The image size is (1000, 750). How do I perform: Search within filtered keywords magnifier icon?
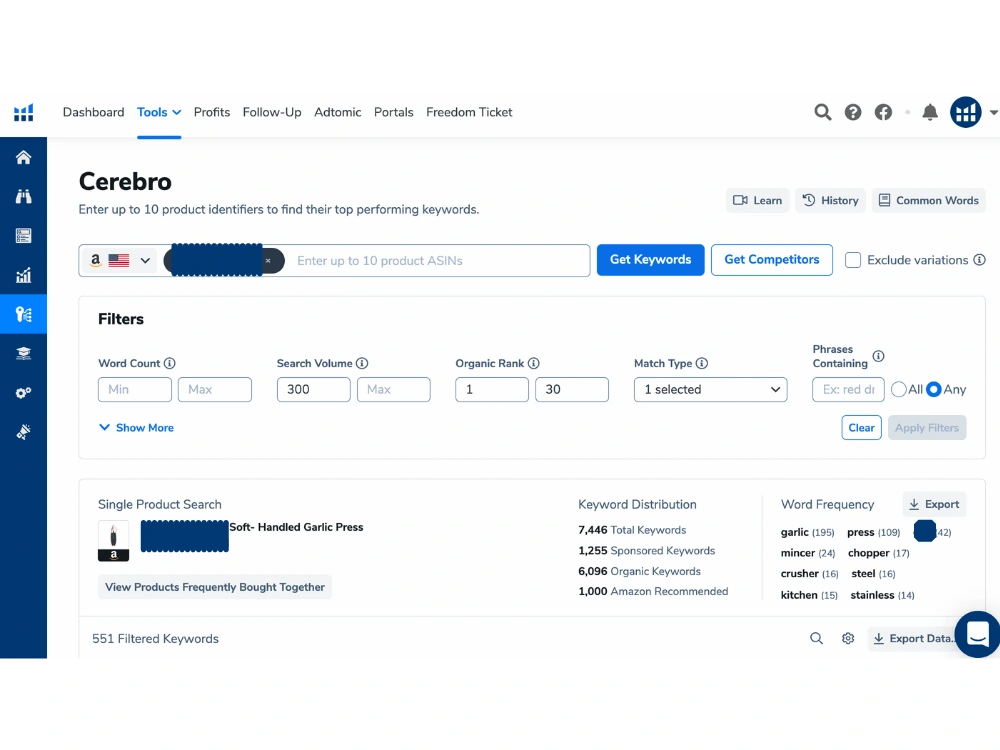point(816,638)
